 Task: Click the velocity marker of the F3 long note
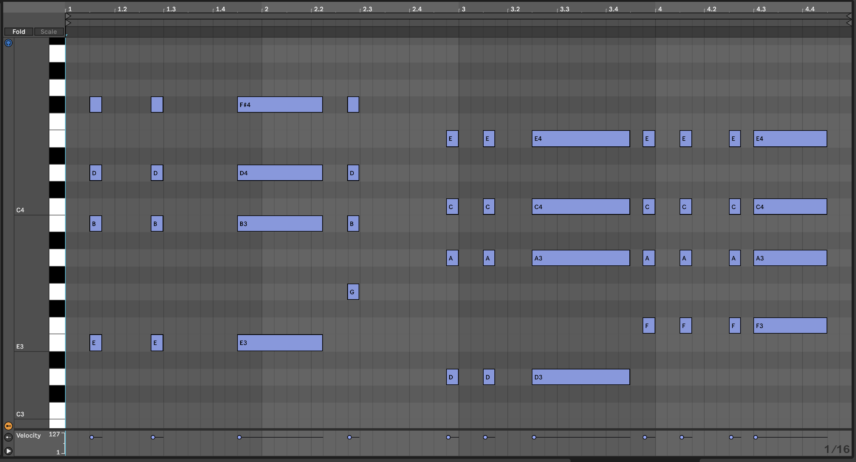click(x=756, y=437)
